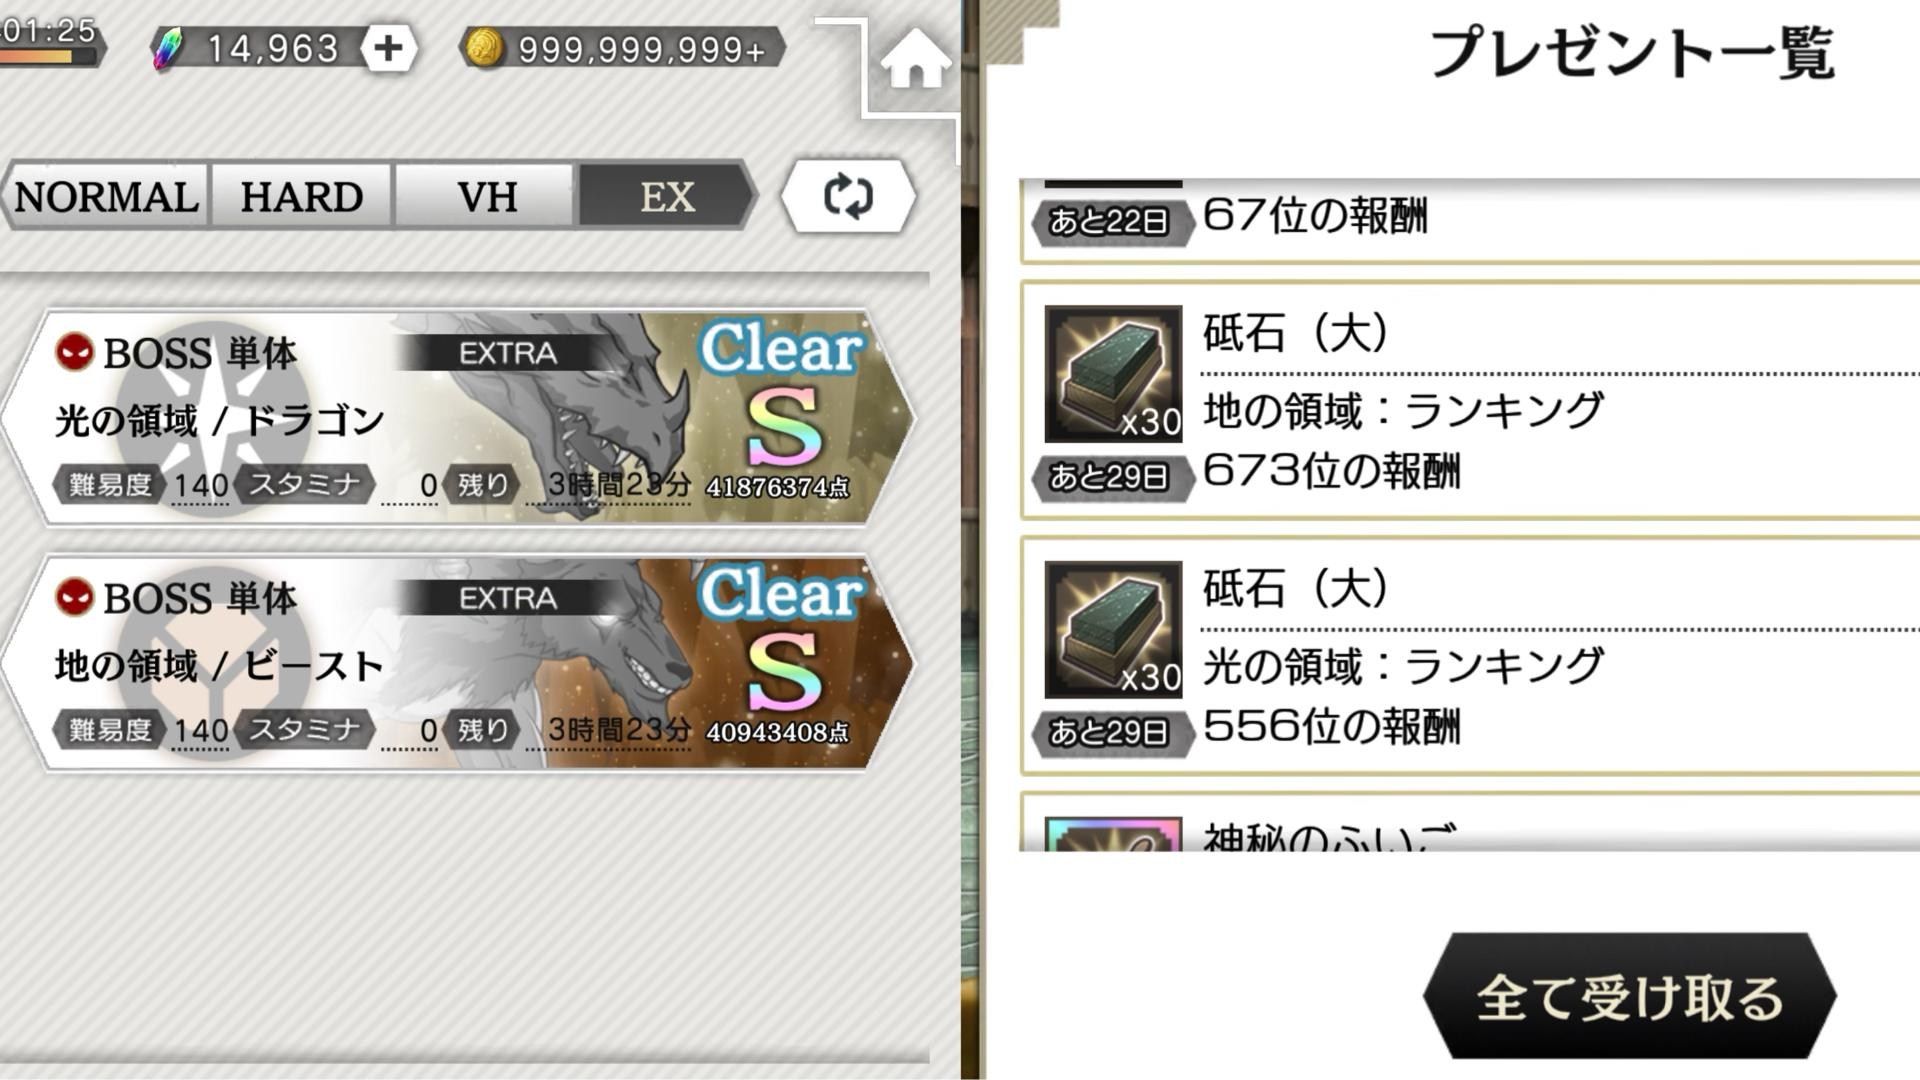1920x1080 pixels.
Task: Switch to the NORMAL difficulty tab
Action: [106, 196]
